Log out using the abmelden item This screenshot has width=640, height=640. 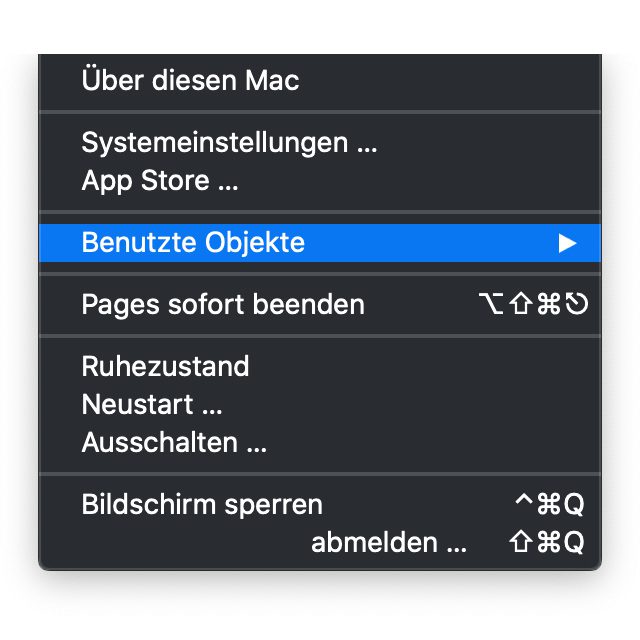[x=389, y=543]
